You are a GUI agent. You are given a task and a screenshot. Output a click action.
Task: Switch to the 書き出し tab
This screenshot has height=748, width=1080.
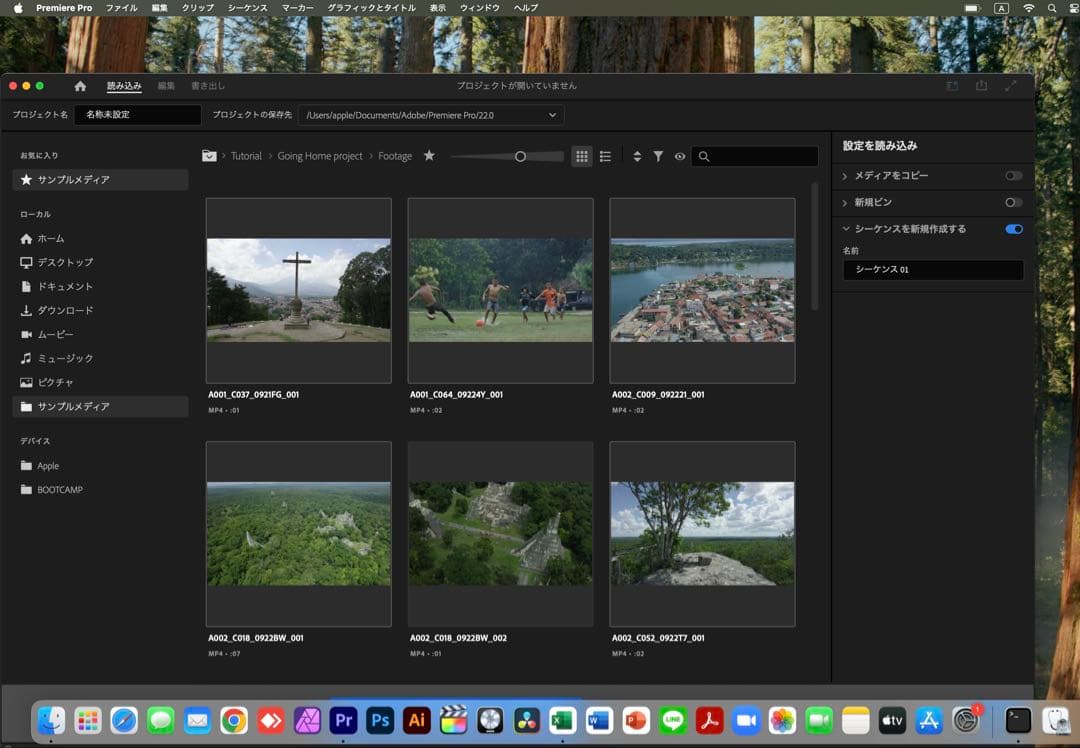pyautogui.click(x=210, y=86)
